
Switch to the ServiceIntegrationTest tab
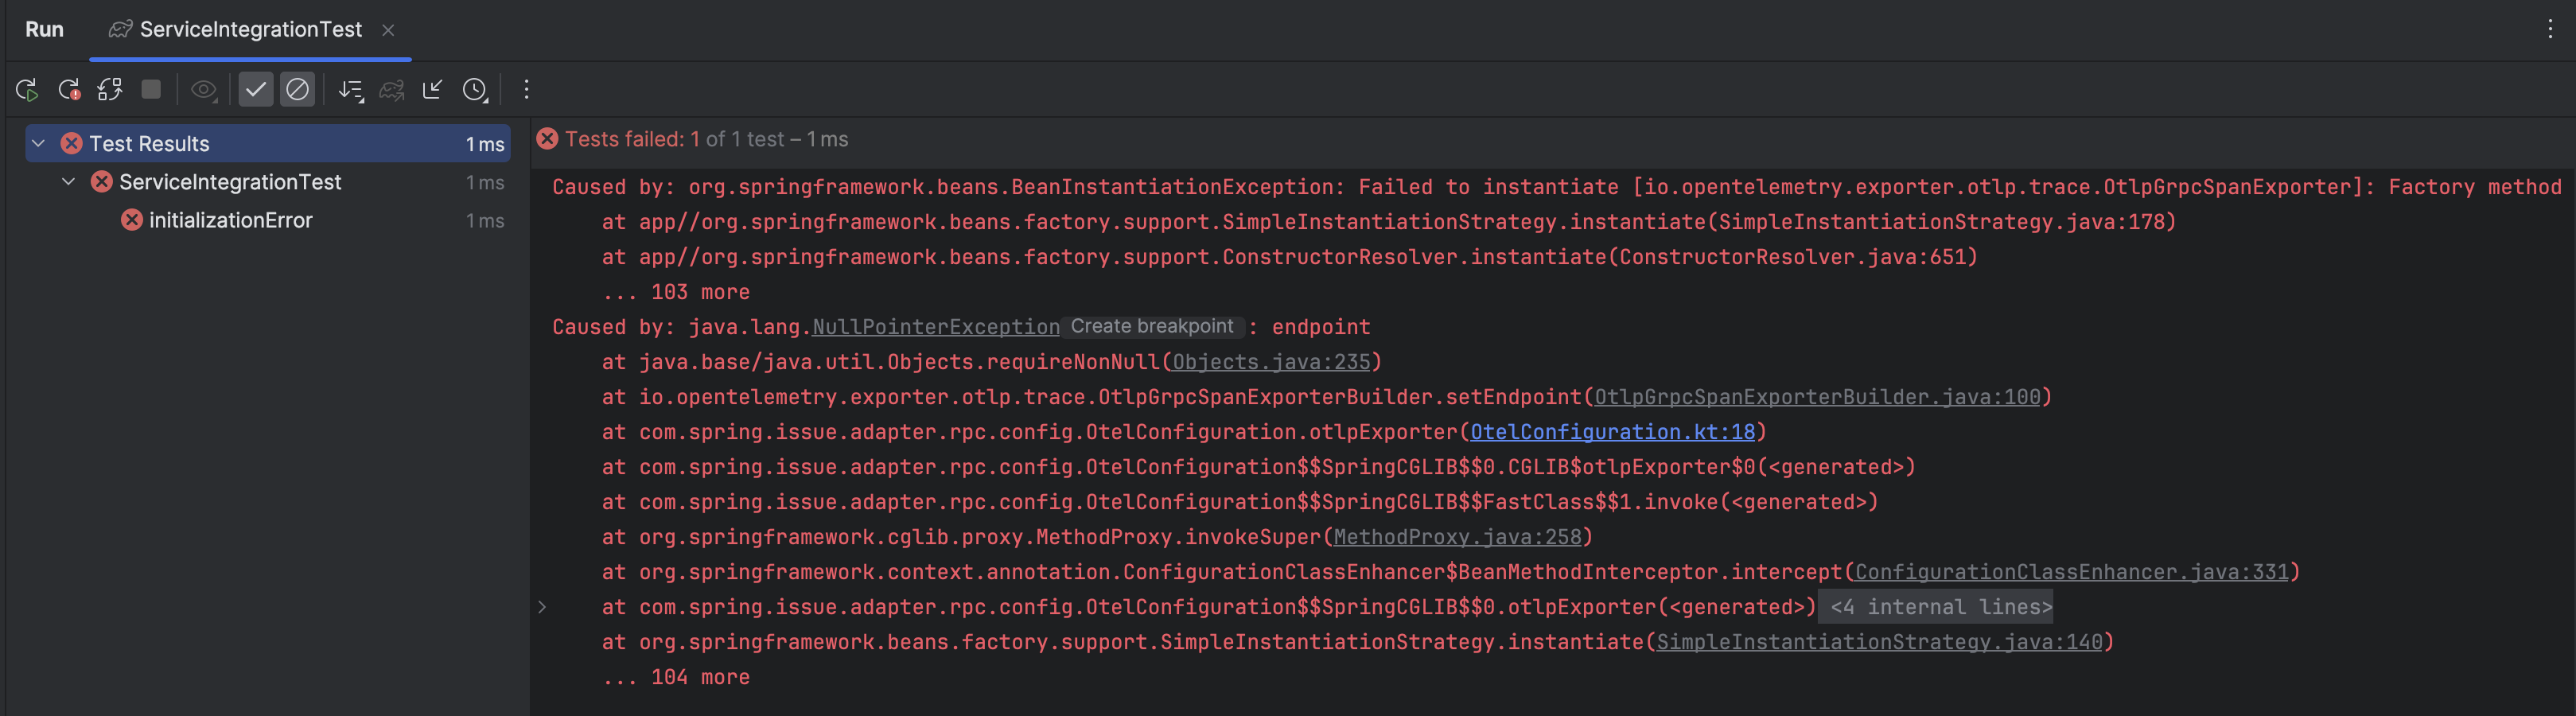[250, 29]
